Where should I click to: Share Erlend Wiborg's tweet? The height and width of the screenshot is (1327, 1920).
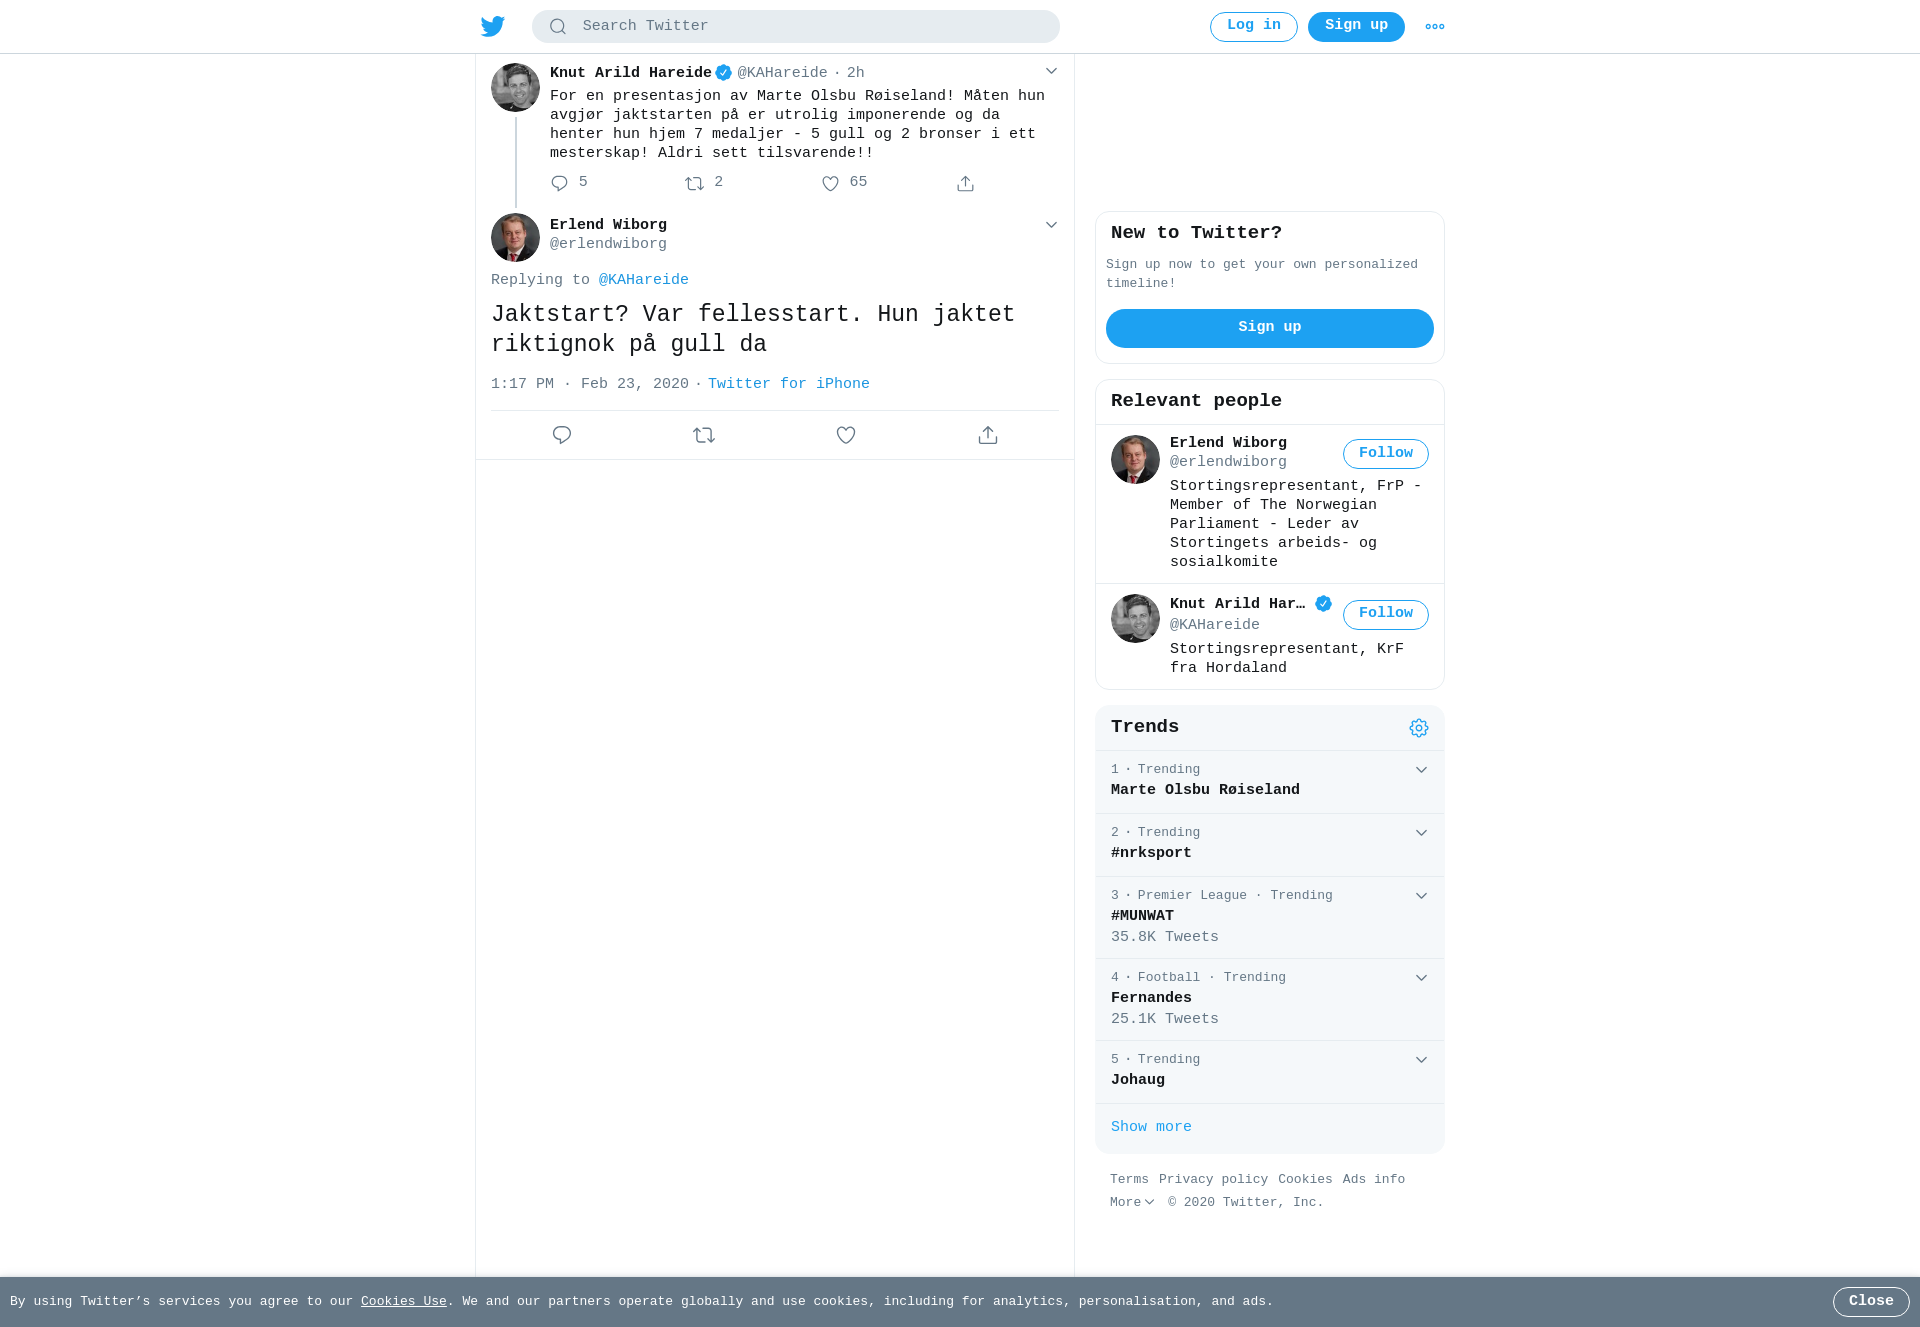point(988,435)
